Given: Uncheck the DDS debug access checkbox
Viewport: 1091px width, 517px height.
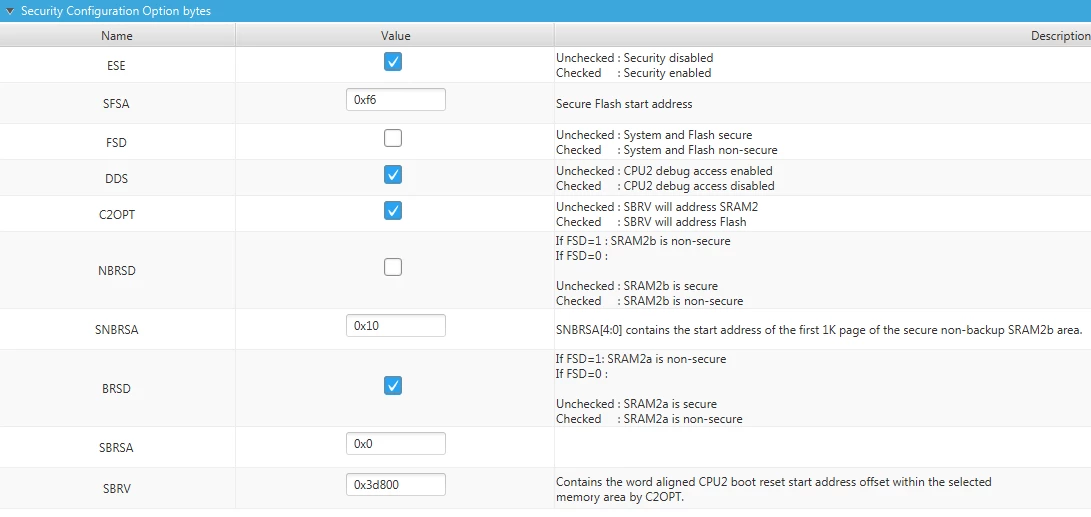Looking at the screenshot, I should tap(393, 175).
